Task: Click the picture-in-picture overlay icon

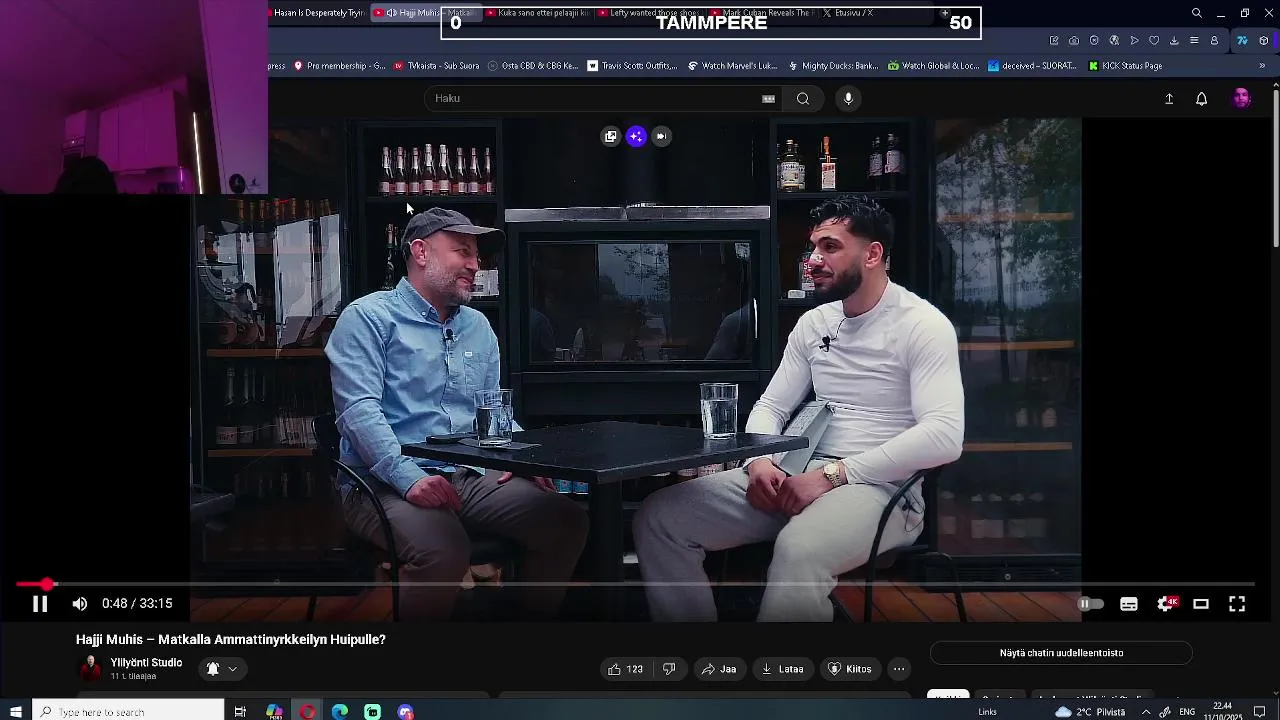Action: pyautogui.click(x=611, y=136)
